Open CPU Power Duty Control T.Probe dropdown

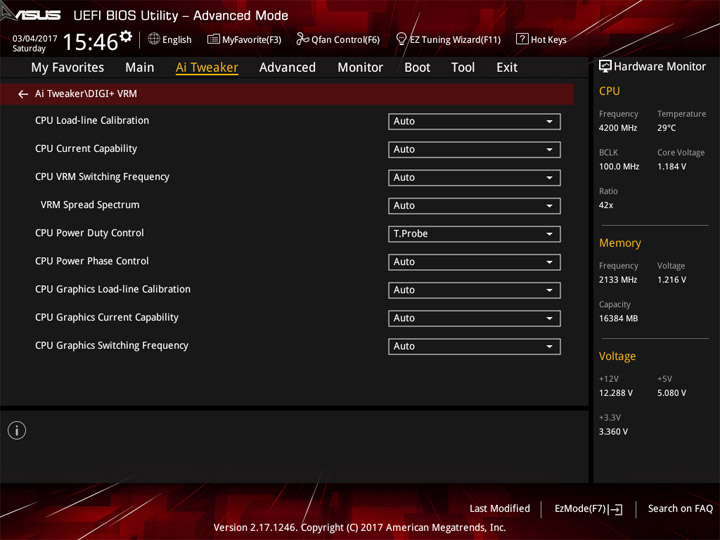coord(474,234)
